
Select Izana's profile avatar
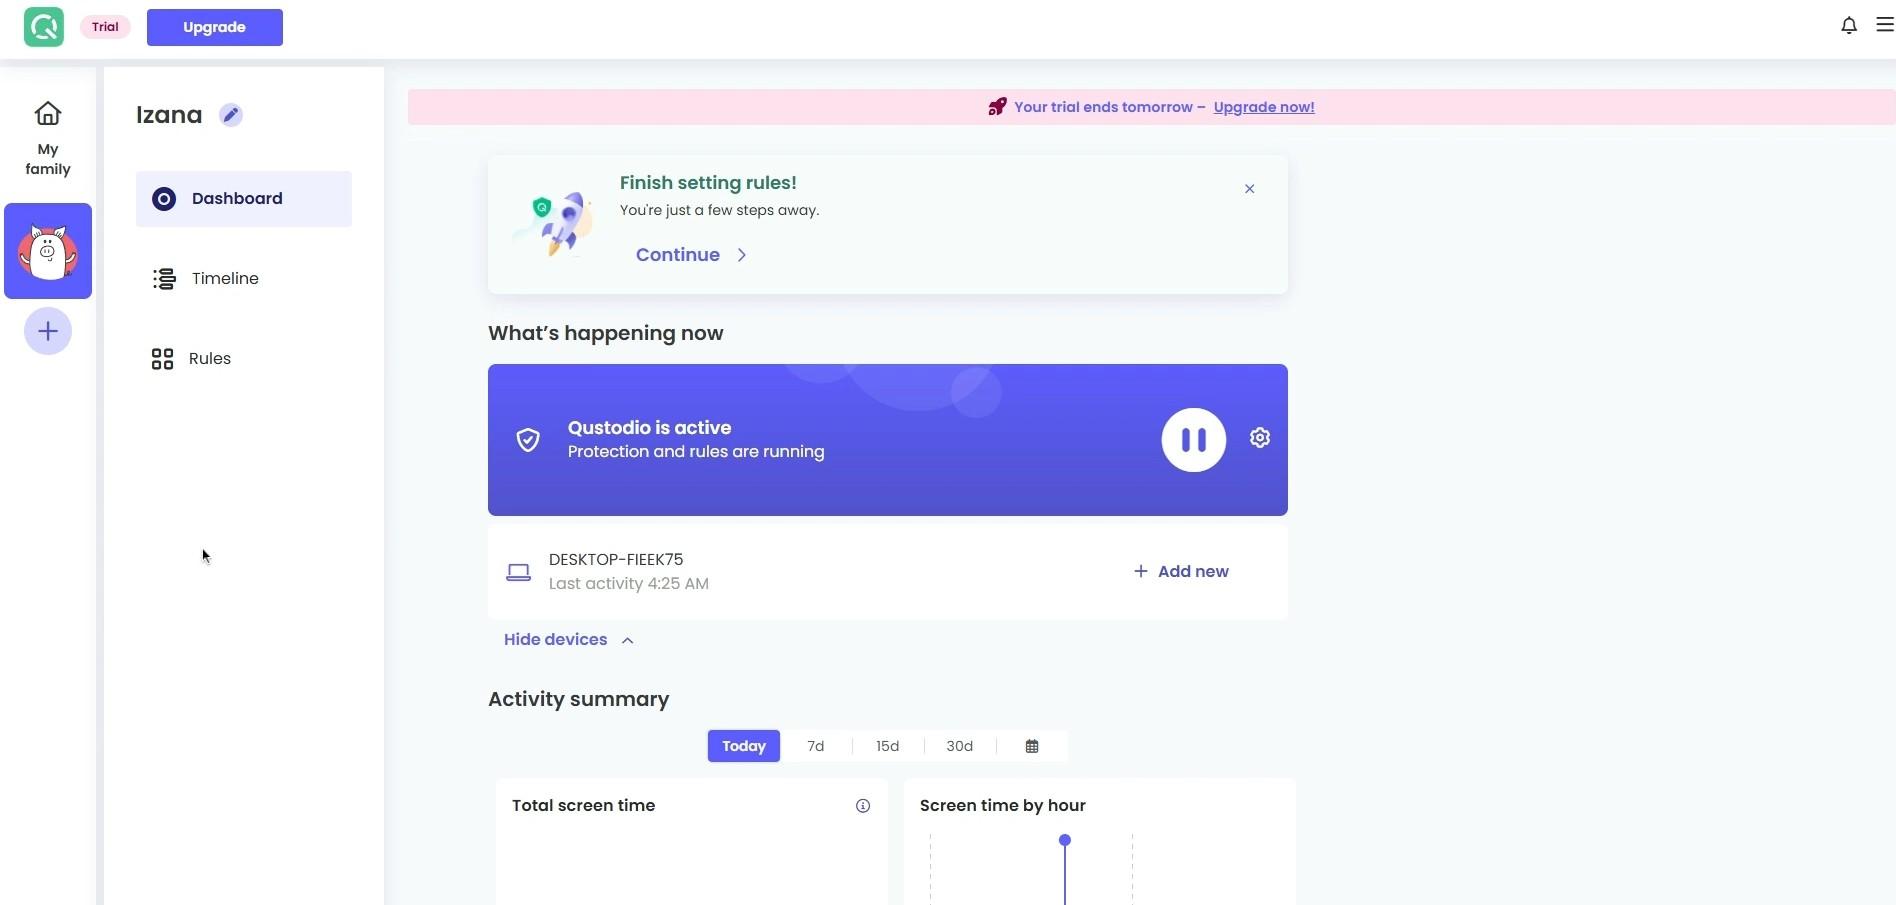coord(48,251)
